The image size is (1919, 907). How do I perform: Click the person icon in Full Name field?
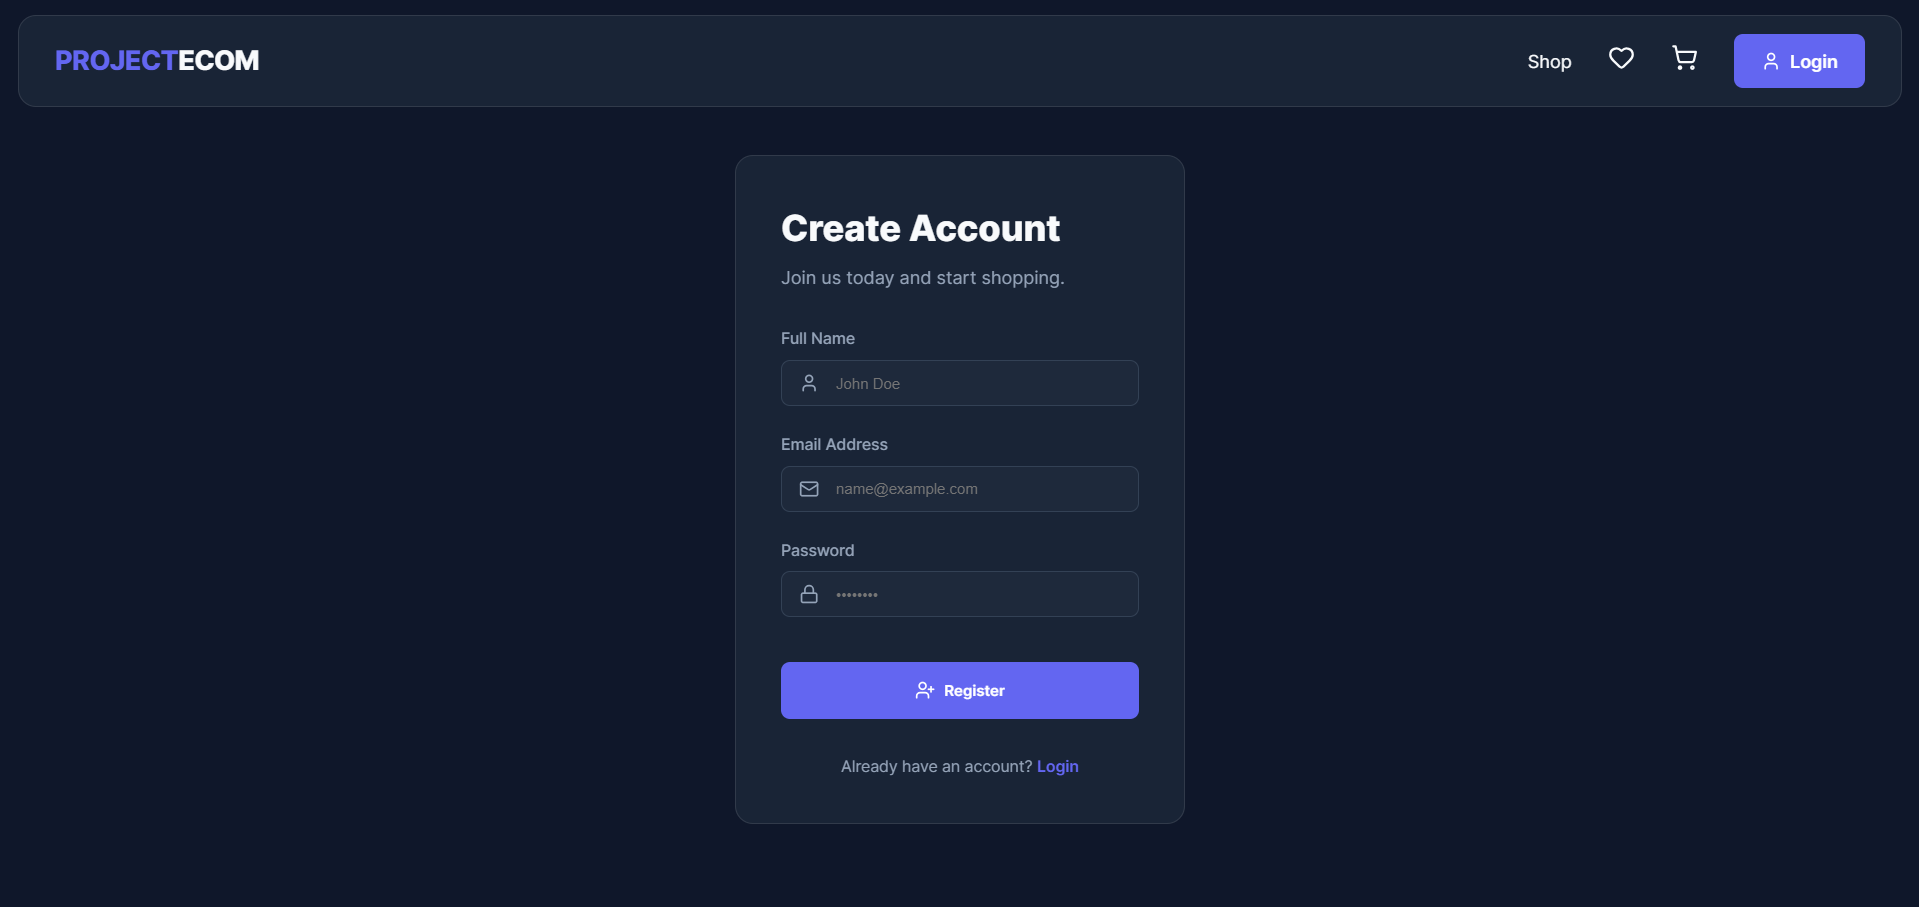tap(809, 383)
